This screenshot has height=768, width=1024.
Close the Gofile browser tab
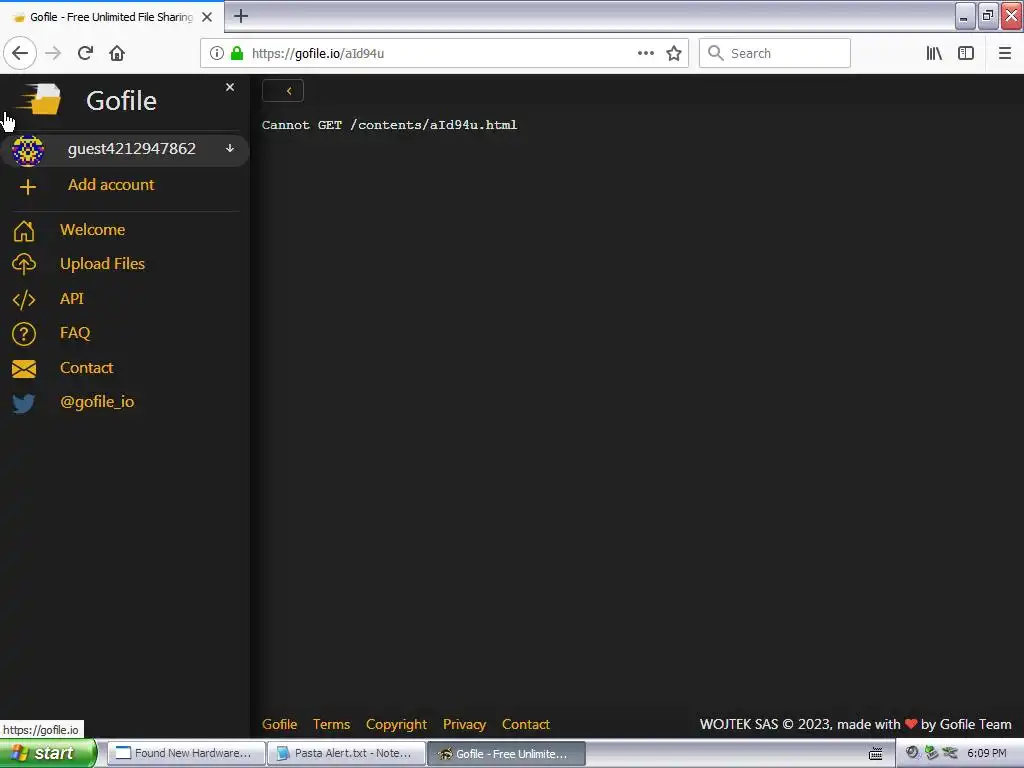[207, 17]
